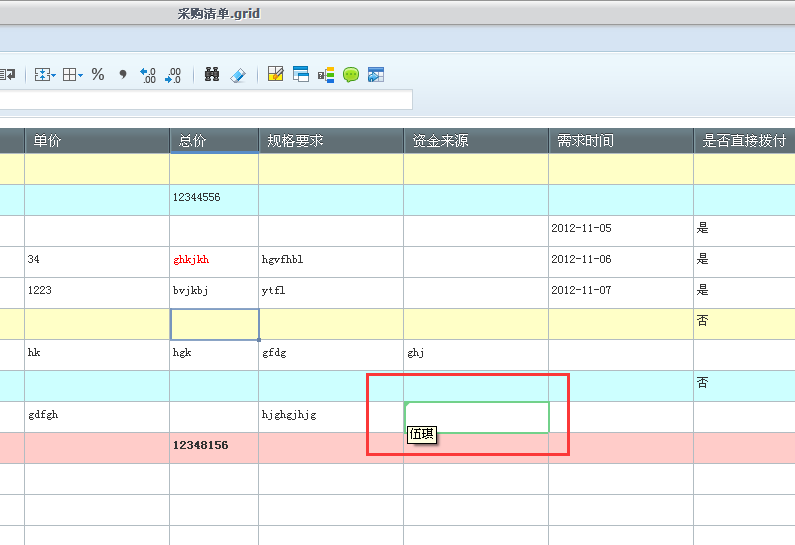The height and width of the screenshot is (545, 795).
Task: Click 是 in the 2012-11-07 row
Action: (x=702, y=290)
